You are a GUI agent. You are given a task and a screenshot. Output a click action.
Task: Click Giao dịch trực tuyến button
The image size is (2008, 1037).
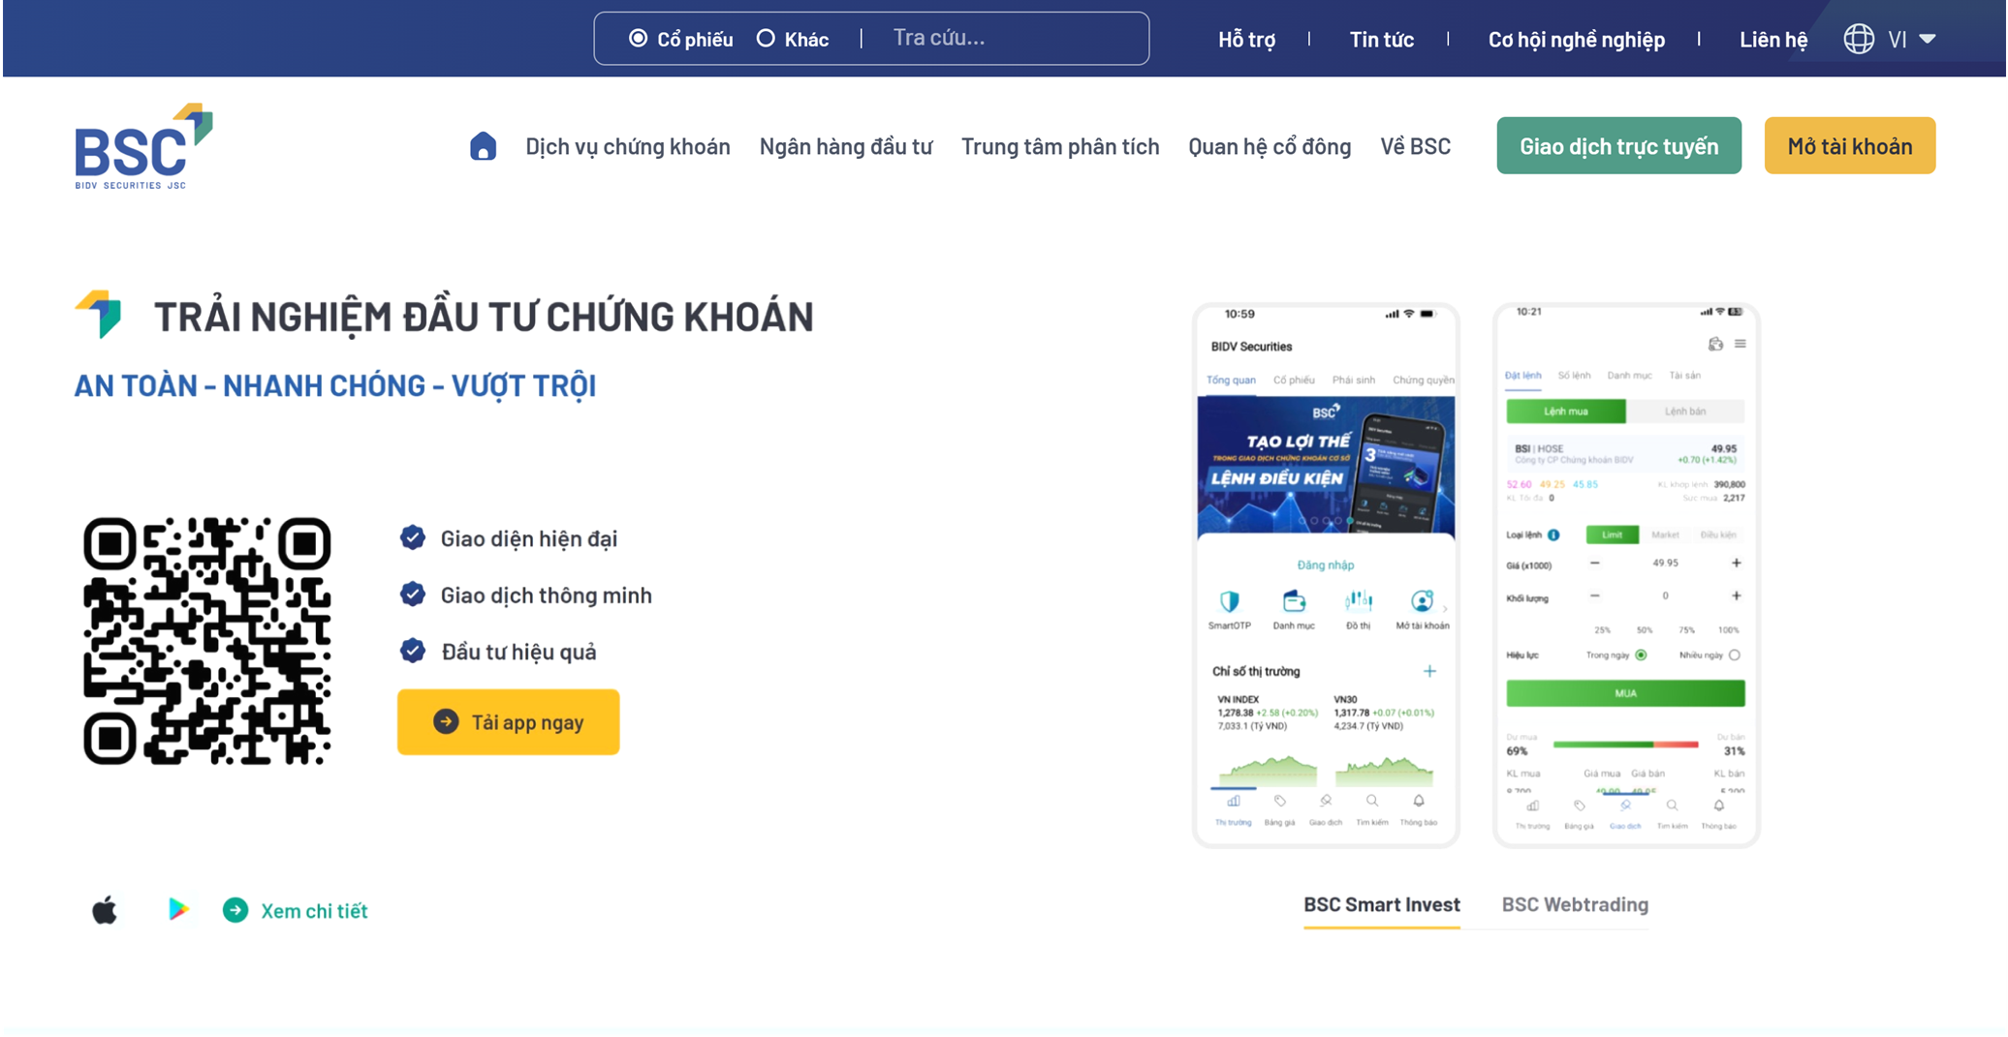point(1619,146)
